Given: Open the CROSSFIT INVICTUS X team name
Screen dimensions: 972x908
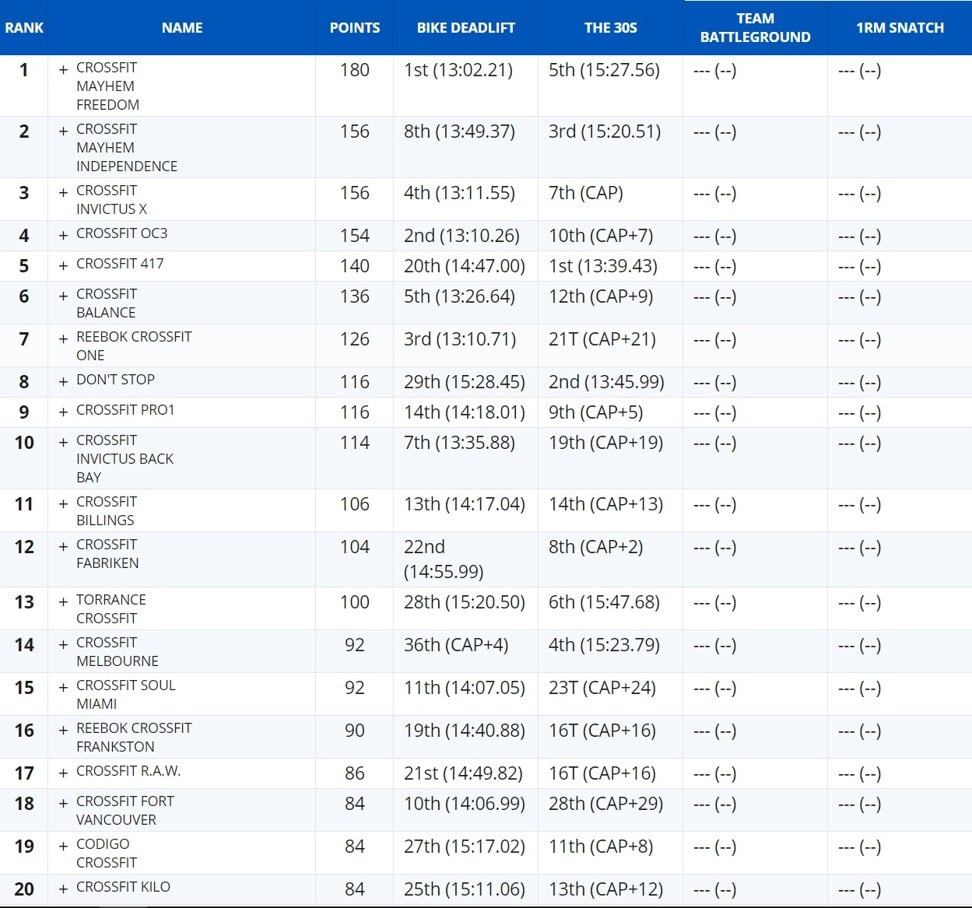Looking at the screenshot, I should click(x=112, y=200).
